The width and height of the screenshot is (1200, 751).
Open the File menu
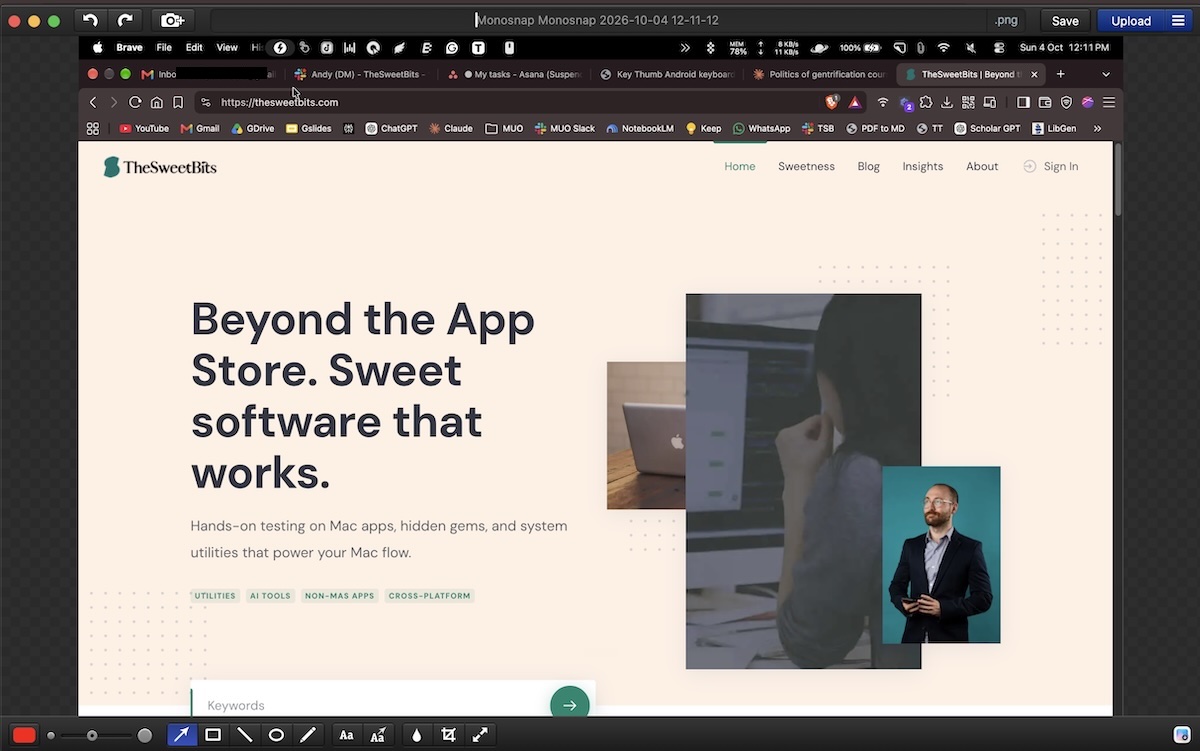coord(164,47)
